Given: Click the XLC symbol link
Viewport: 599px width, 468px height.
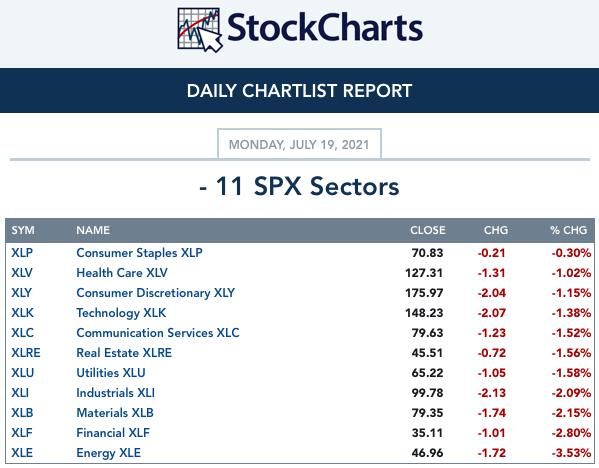Looking at the screenshot, I should click(23, 333).
